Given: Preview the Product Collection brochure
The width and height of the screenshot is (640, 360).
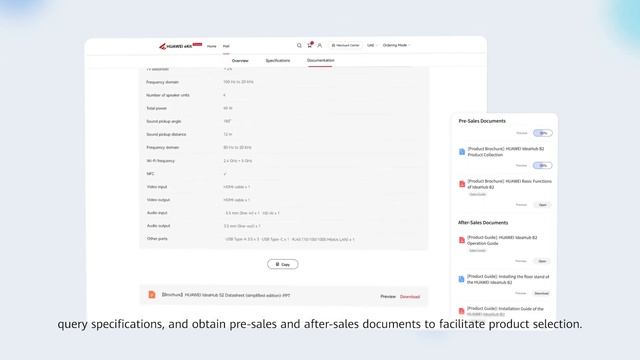Looking at the screenshot, I should (x=521, y=165).
